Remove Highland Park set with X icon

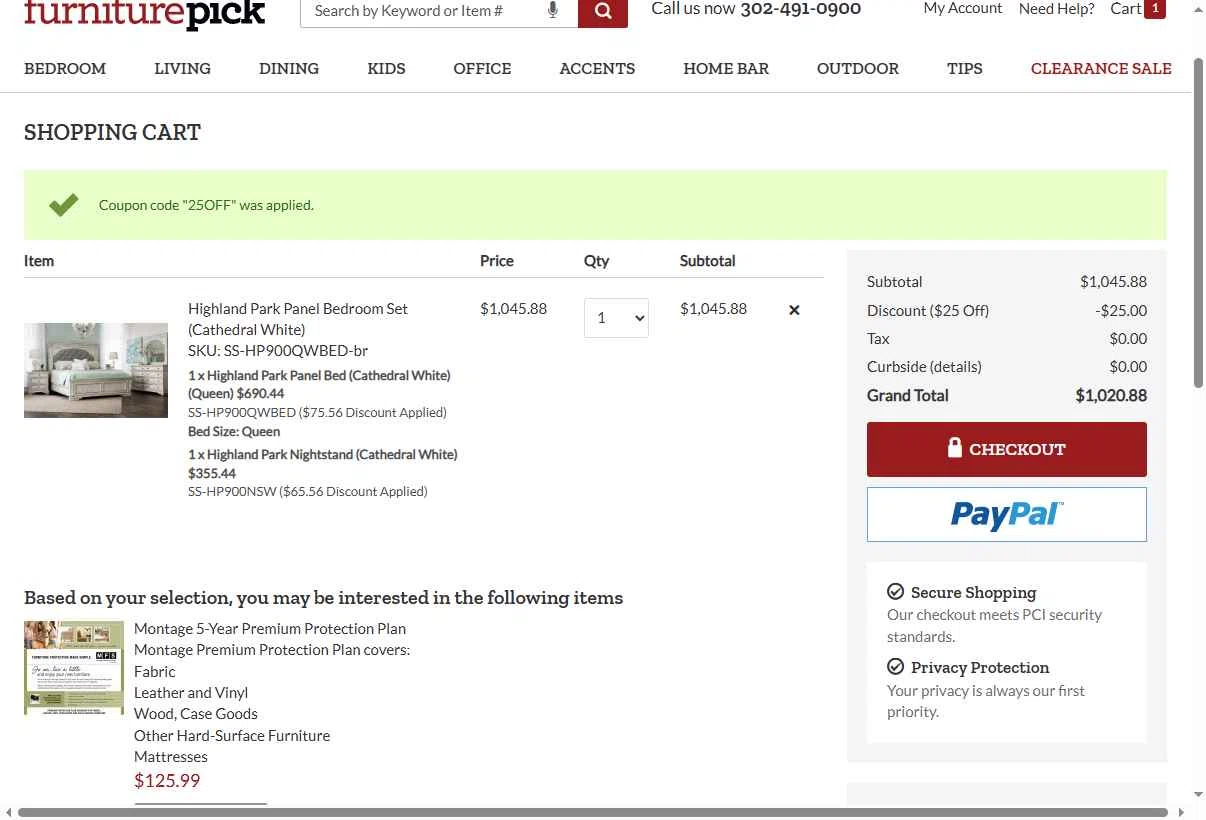[x=794, y=310]
